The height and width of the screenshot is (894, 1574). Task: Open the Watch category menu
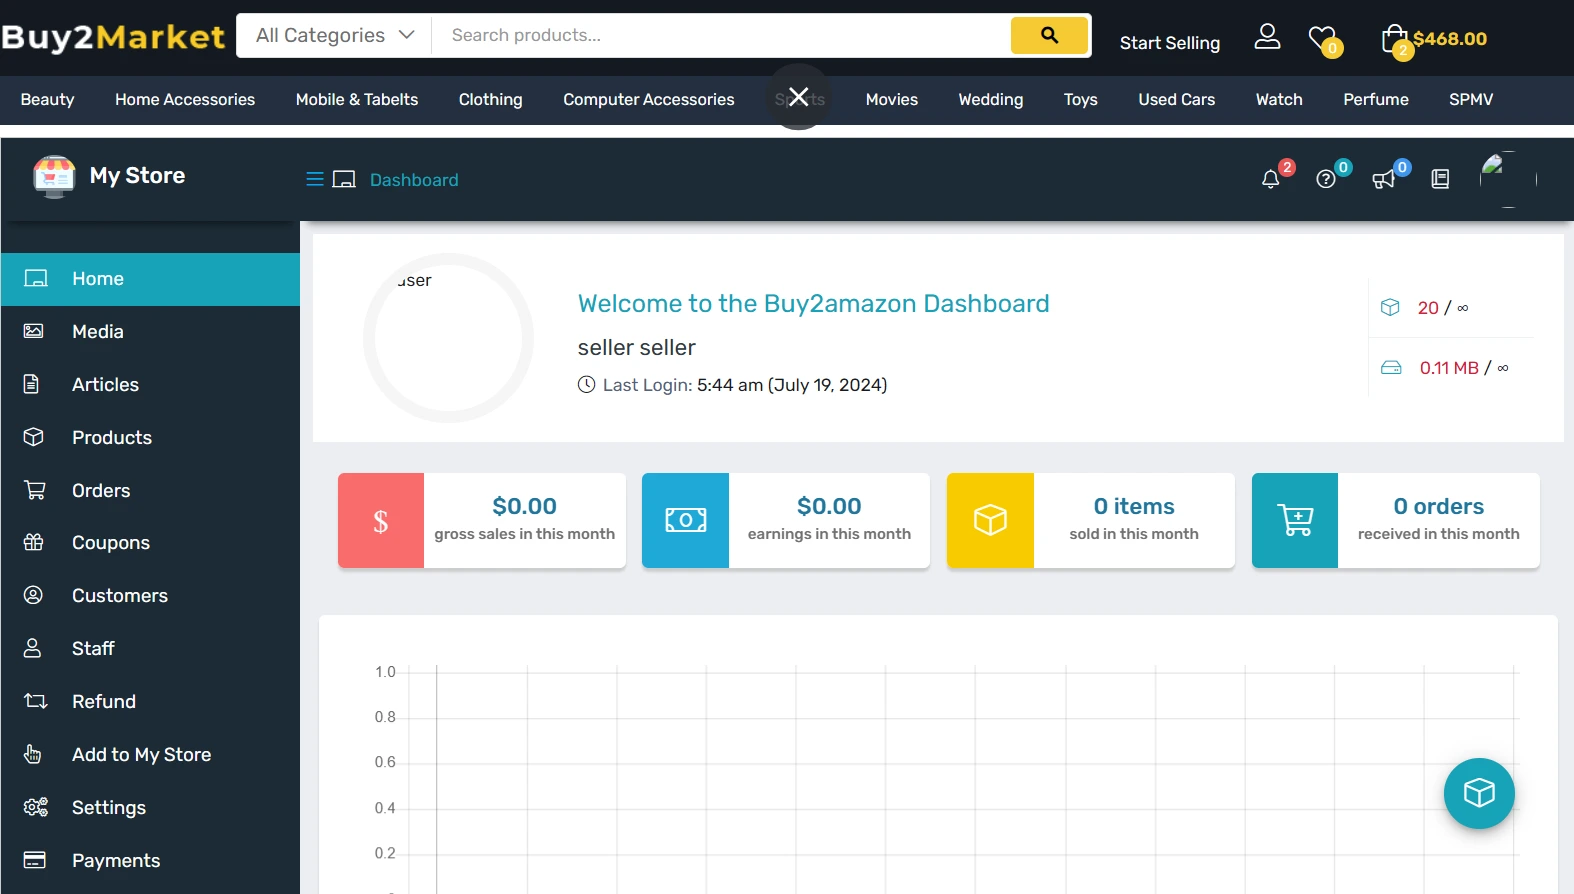1279,99
